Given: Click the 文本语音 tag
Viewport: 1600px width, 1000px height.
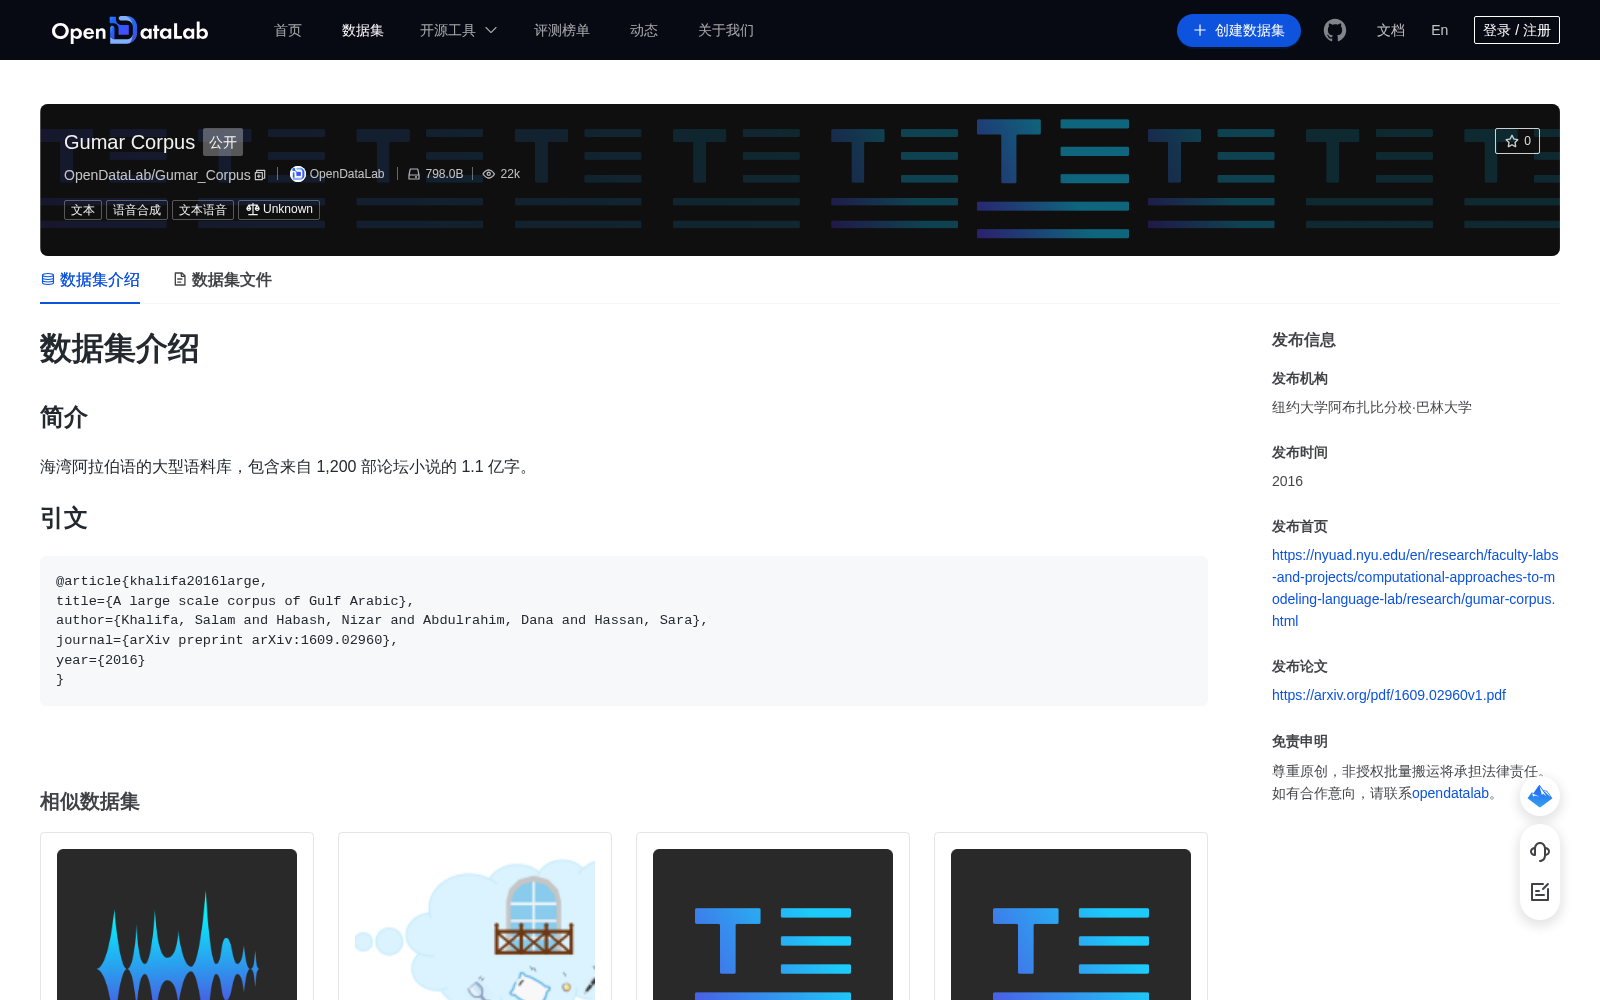Looking at the screenshot, I should click(203, 210).
